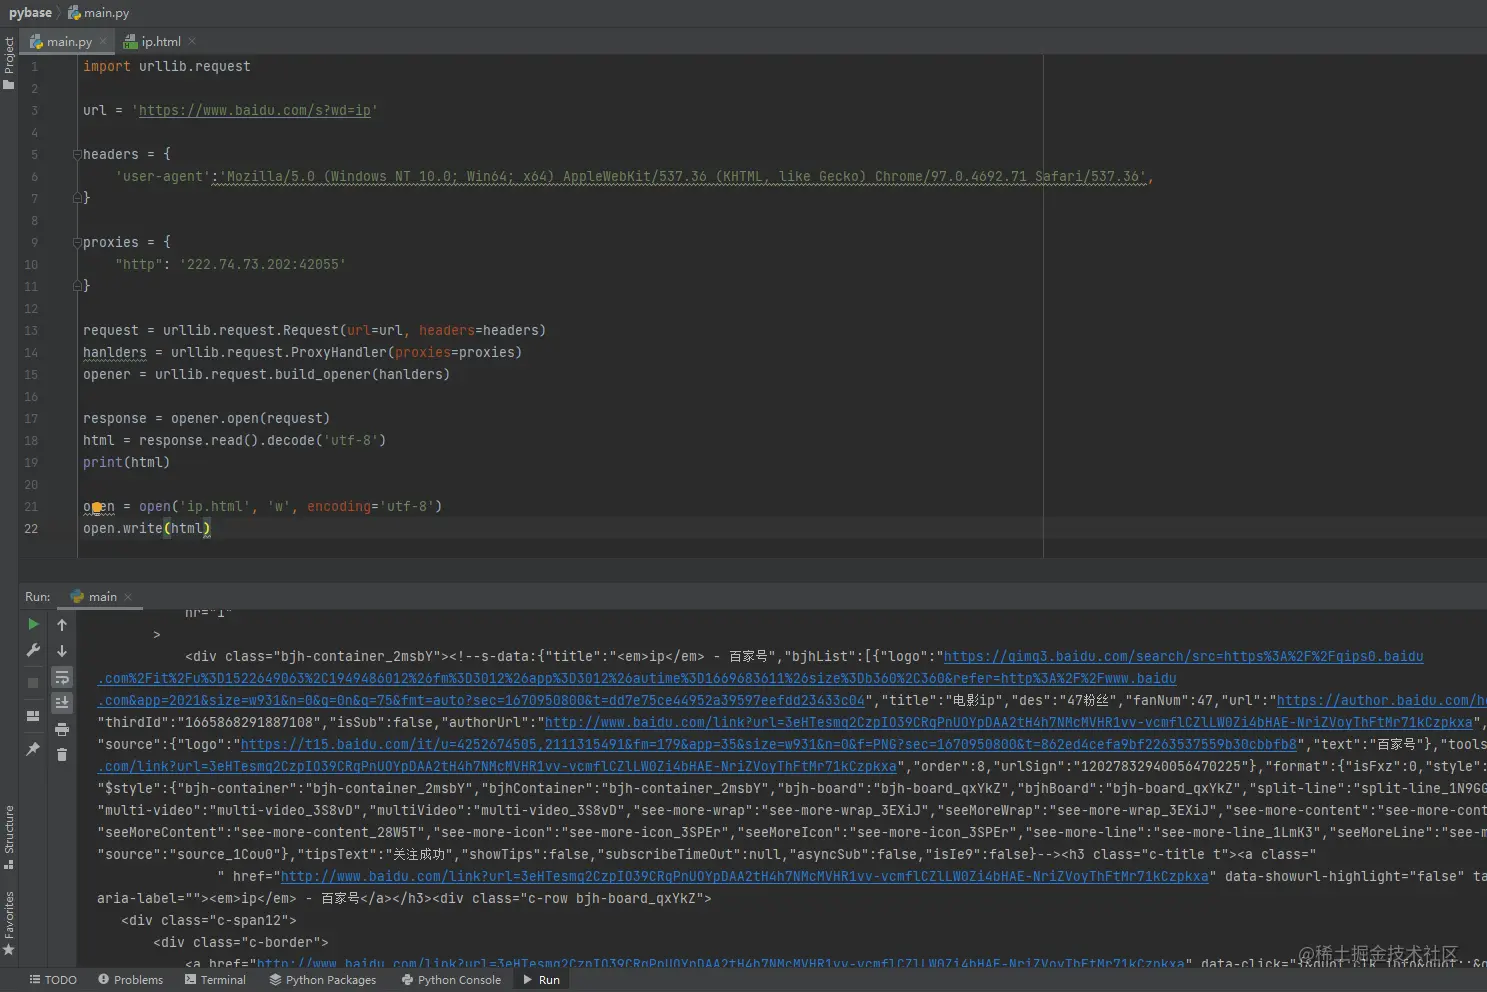The width and height of the screenshot is (1487, 992).
Task: Click pybase in the breadcrumb bar
Action: [x=30, y=13]
